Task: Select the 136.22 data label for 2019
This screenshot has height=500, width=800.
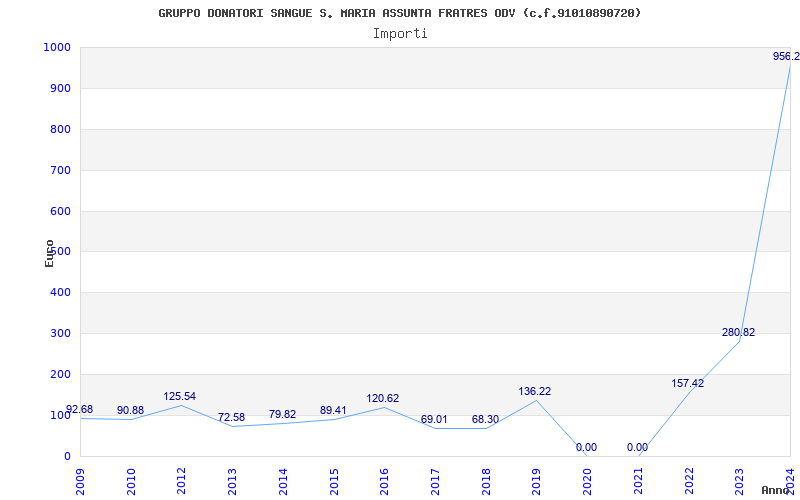Action: tap(535, 392)
